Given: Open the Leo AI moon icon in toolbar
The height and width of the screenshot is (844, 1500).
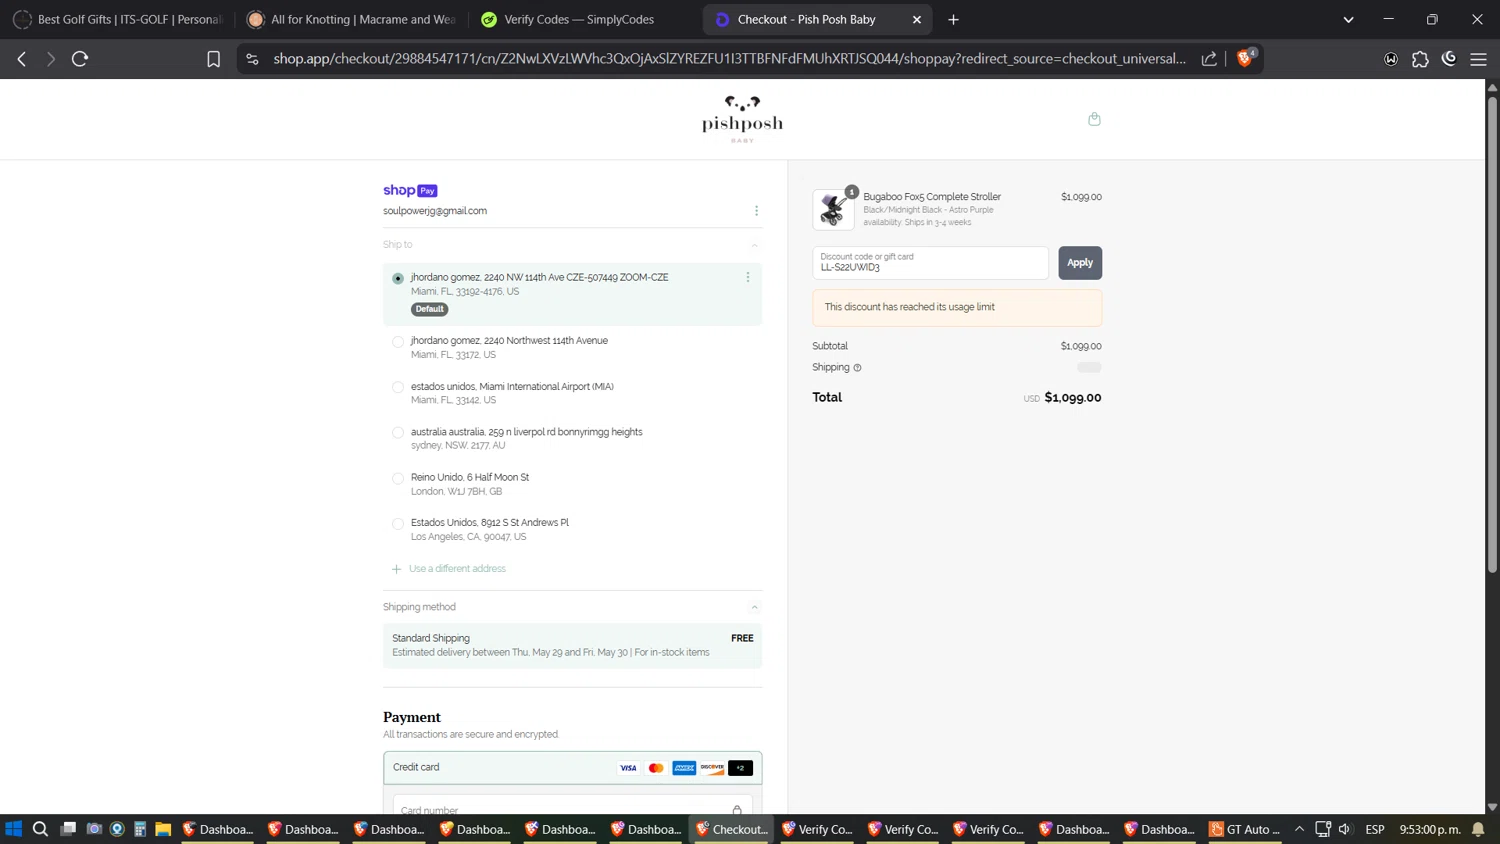Looking at the screenshot, I should (1449, 59).
